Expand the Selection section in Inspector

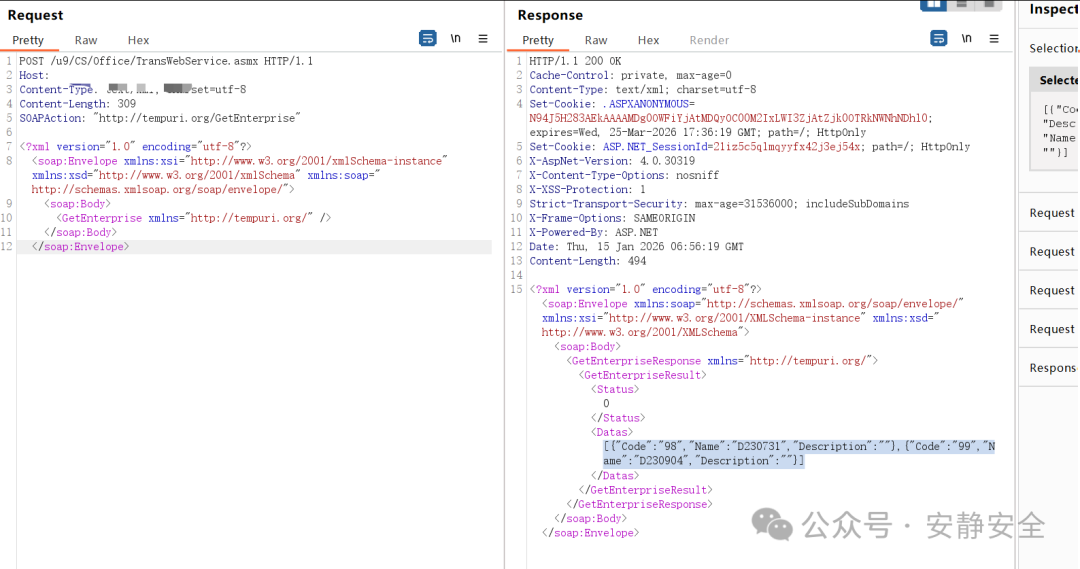click(1050, 48)
